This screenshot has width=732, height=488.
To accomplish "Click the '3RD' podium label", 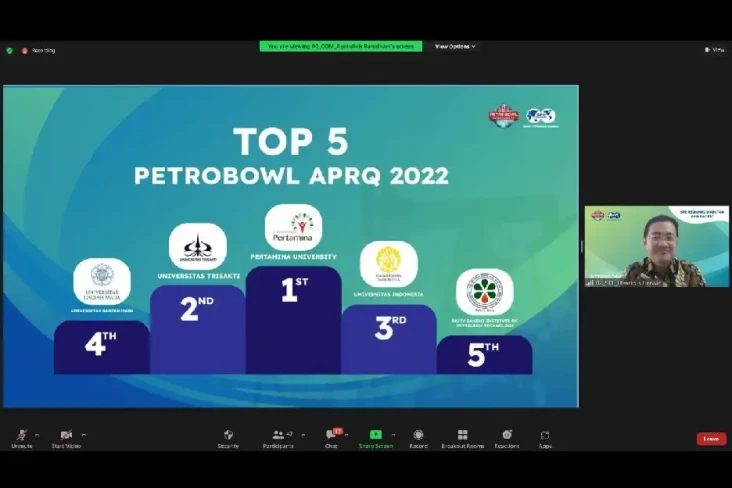I will tap(390, 327).
